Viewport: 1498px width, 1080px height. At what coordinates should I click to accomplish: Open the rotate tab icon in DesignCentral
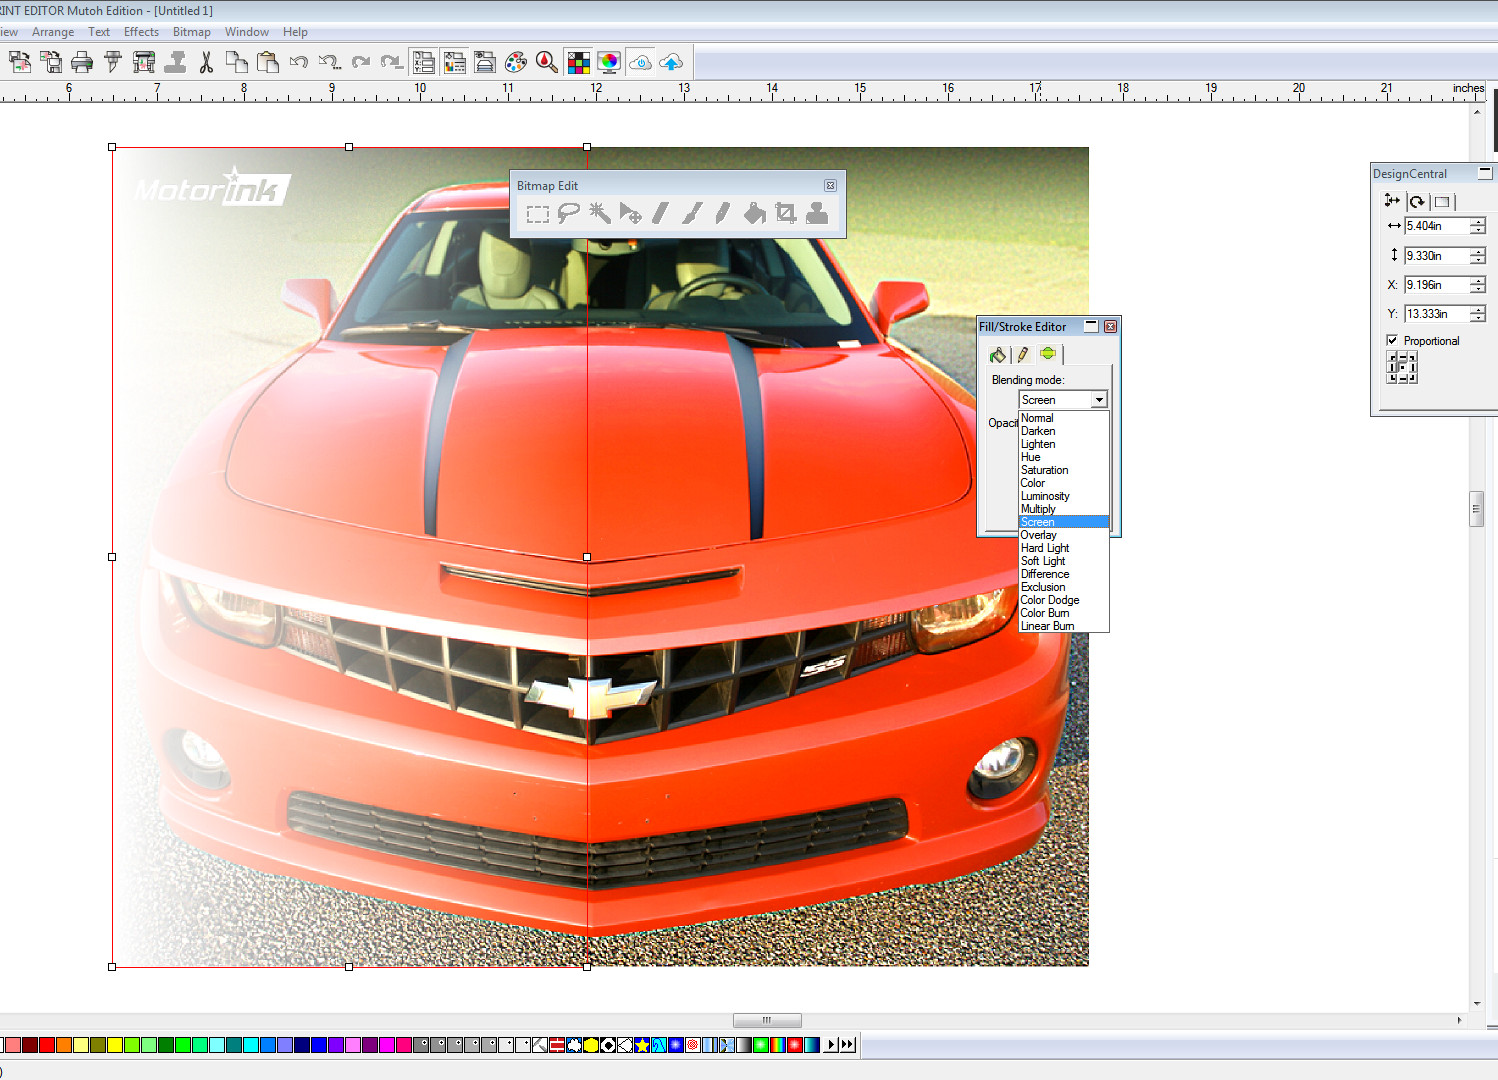pos(1417,201)
